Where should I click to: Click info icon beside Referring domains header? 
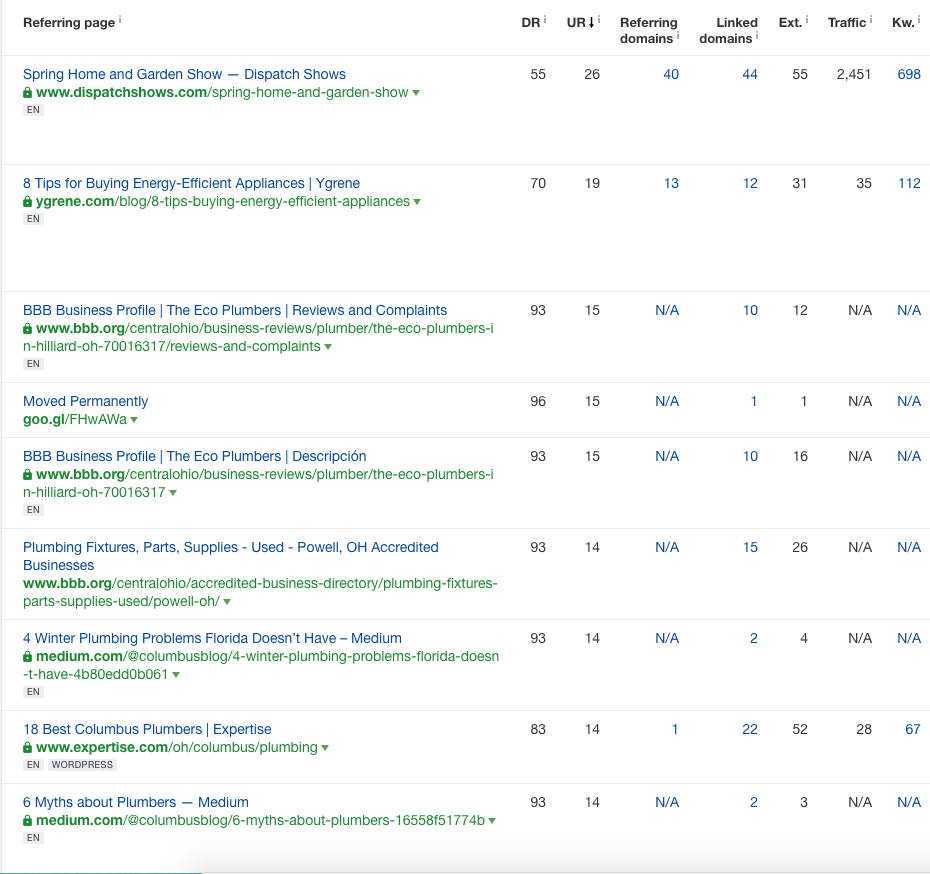(678, 36)
